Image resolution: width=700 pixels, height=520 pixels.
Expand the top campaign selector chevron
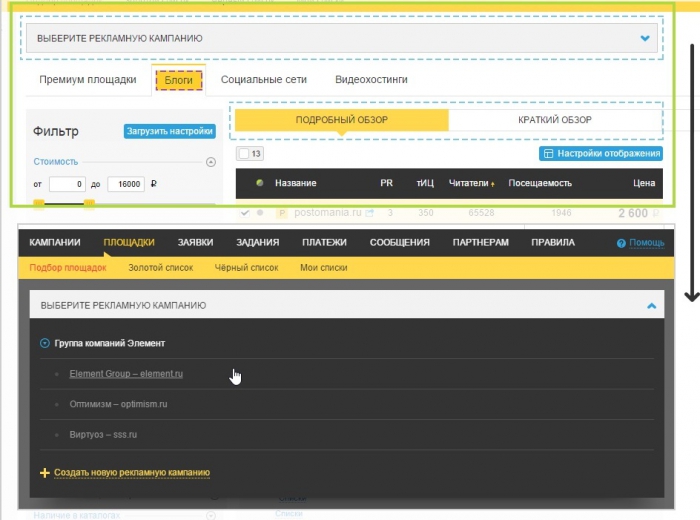click(645, 38)
